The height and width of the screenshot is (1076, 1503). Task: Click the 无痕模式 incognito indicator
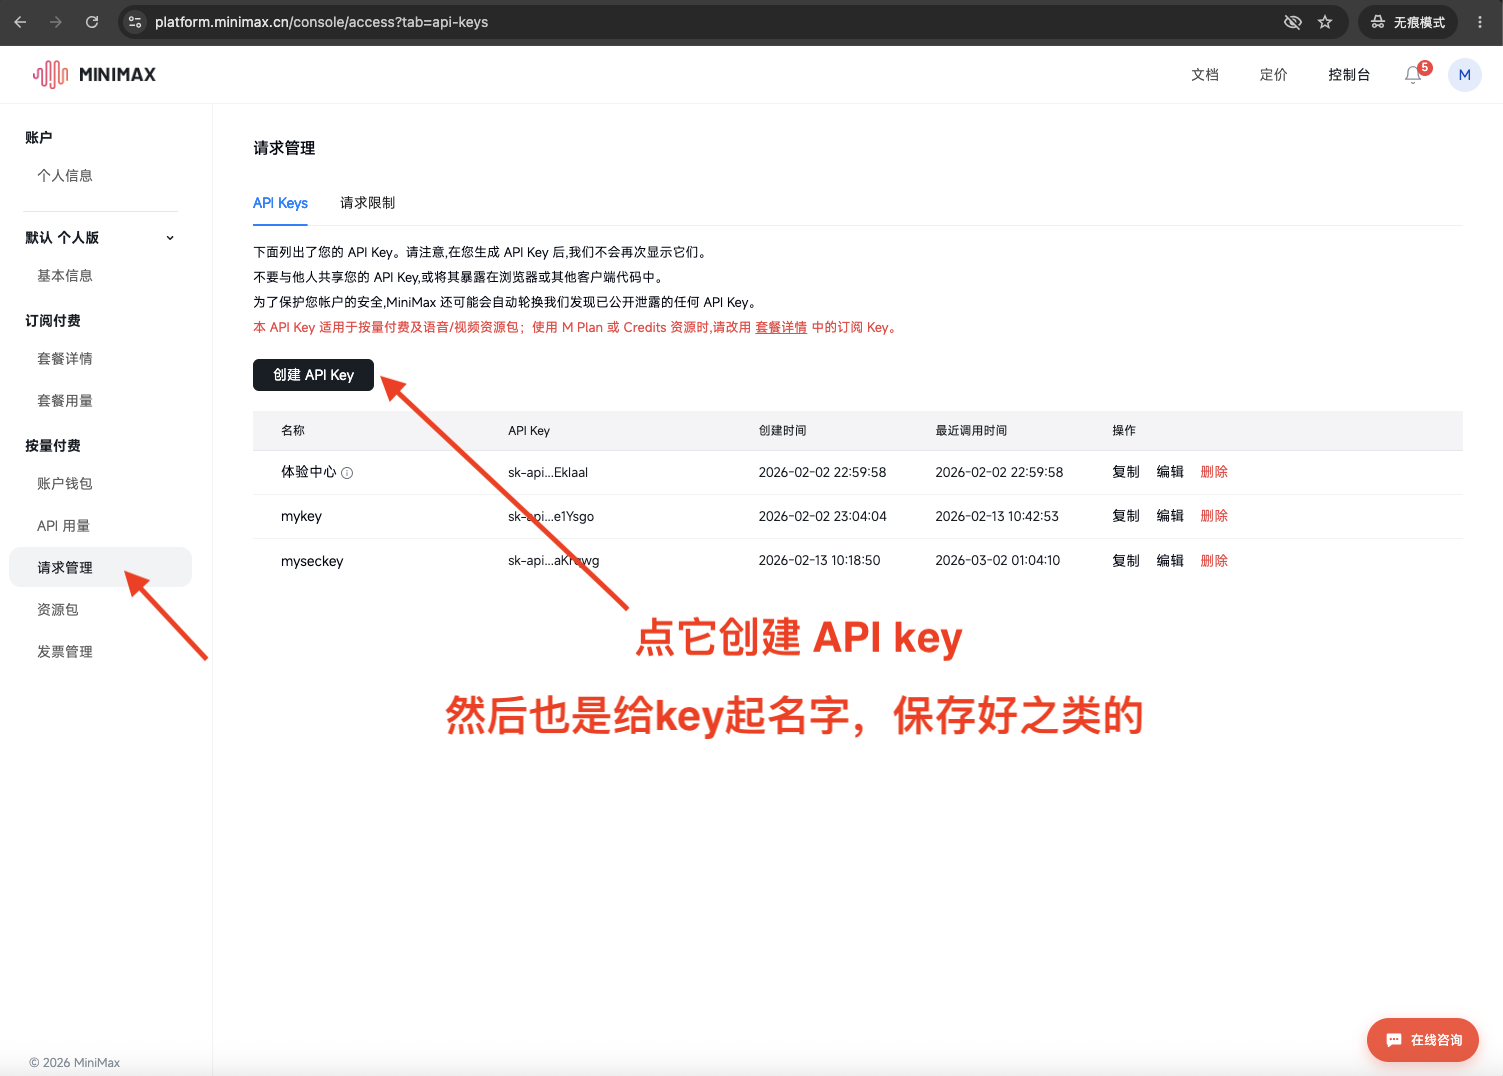click(1408, 22)
